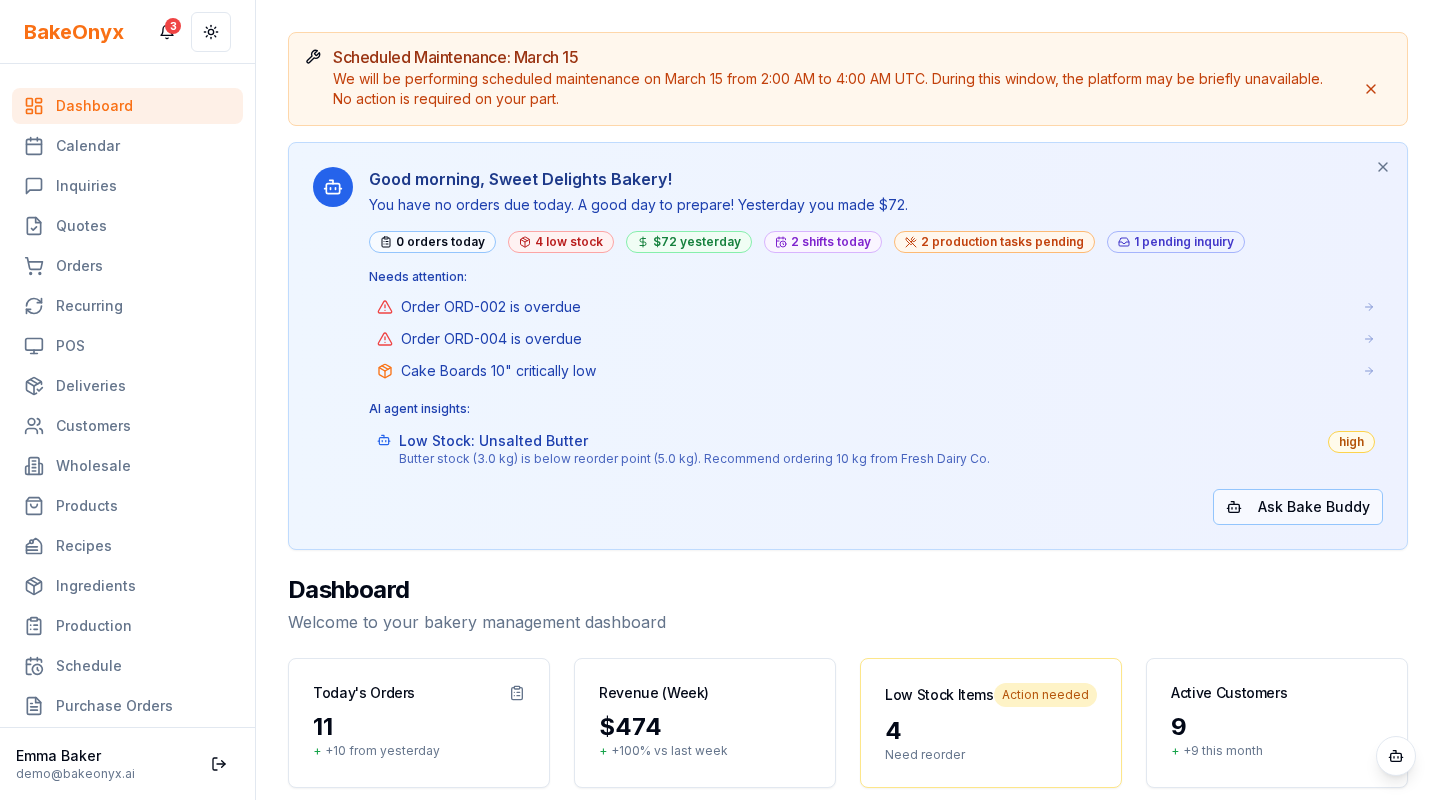The width and height of the screenshot is (1440, 800).
Task: Click the BakeOnyx logo
Action: click(x=74, y=32)
